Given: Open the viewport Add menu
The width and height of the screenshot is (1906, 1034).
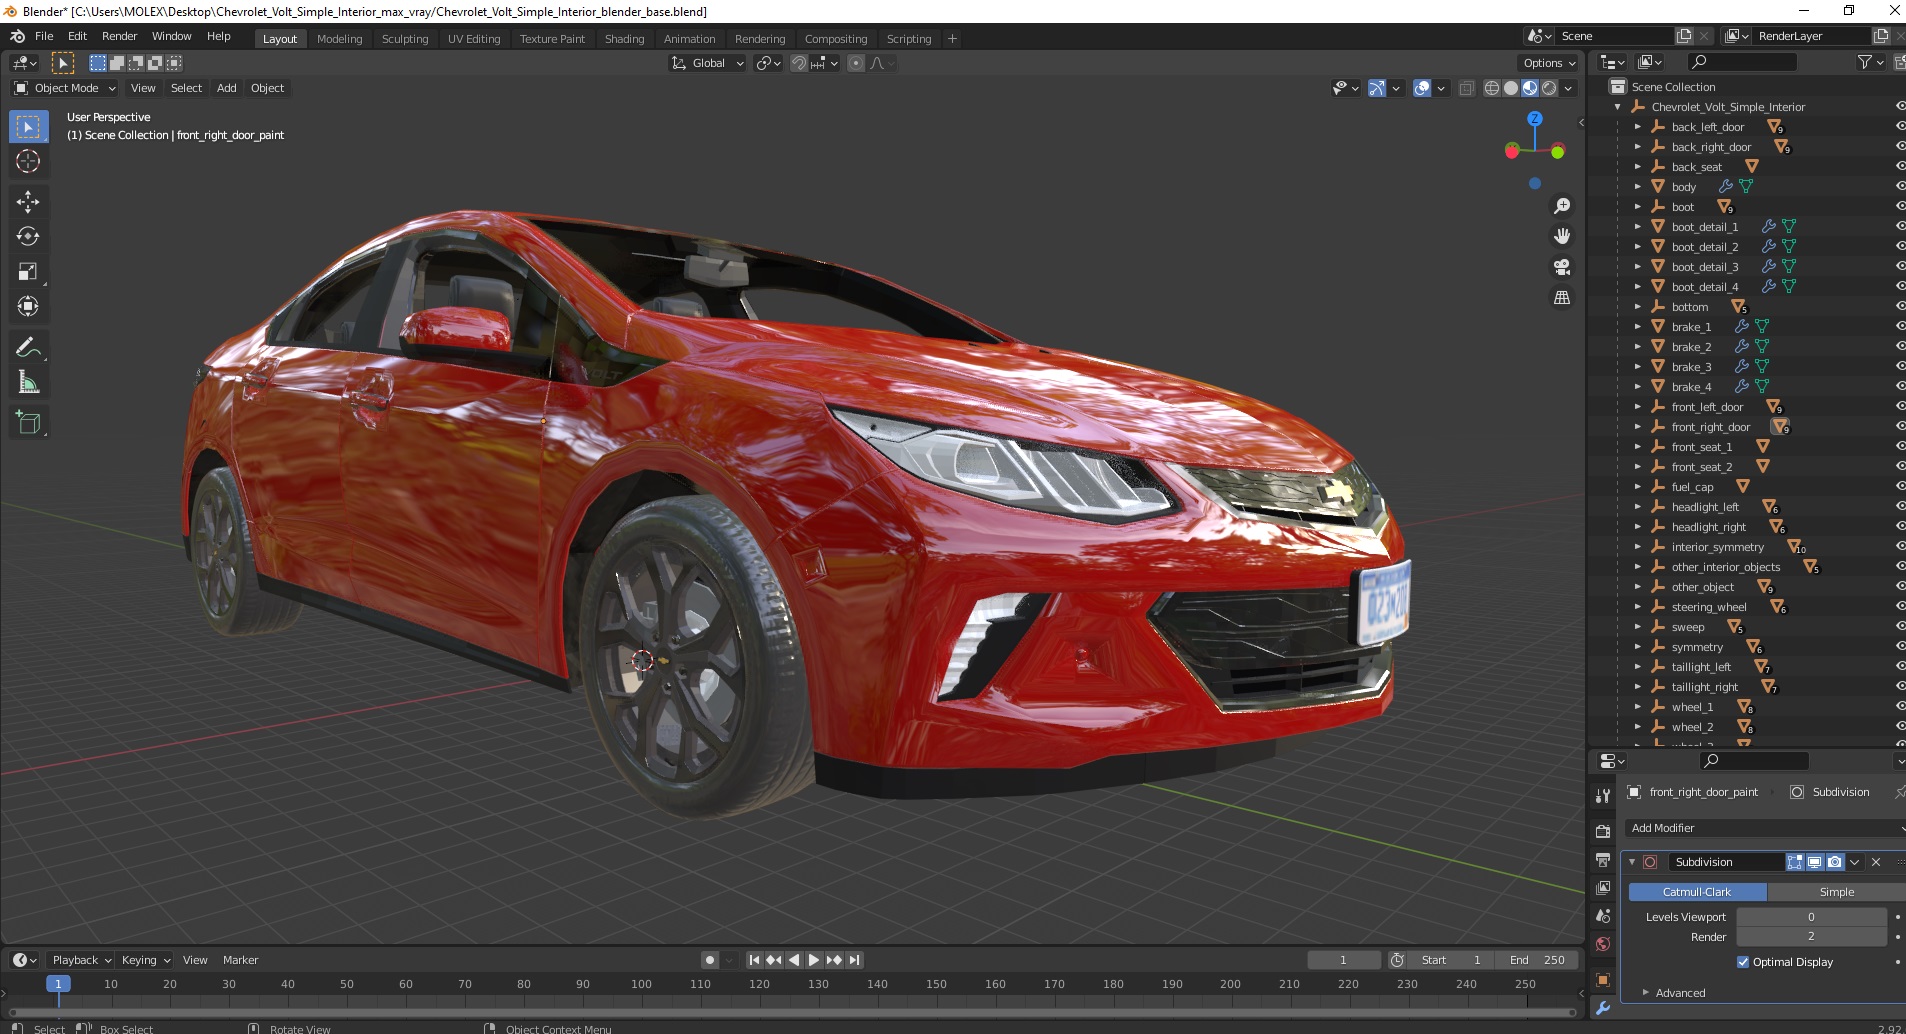Looking at the screenshot, I should pyautogui.click(x=227, y=88).
